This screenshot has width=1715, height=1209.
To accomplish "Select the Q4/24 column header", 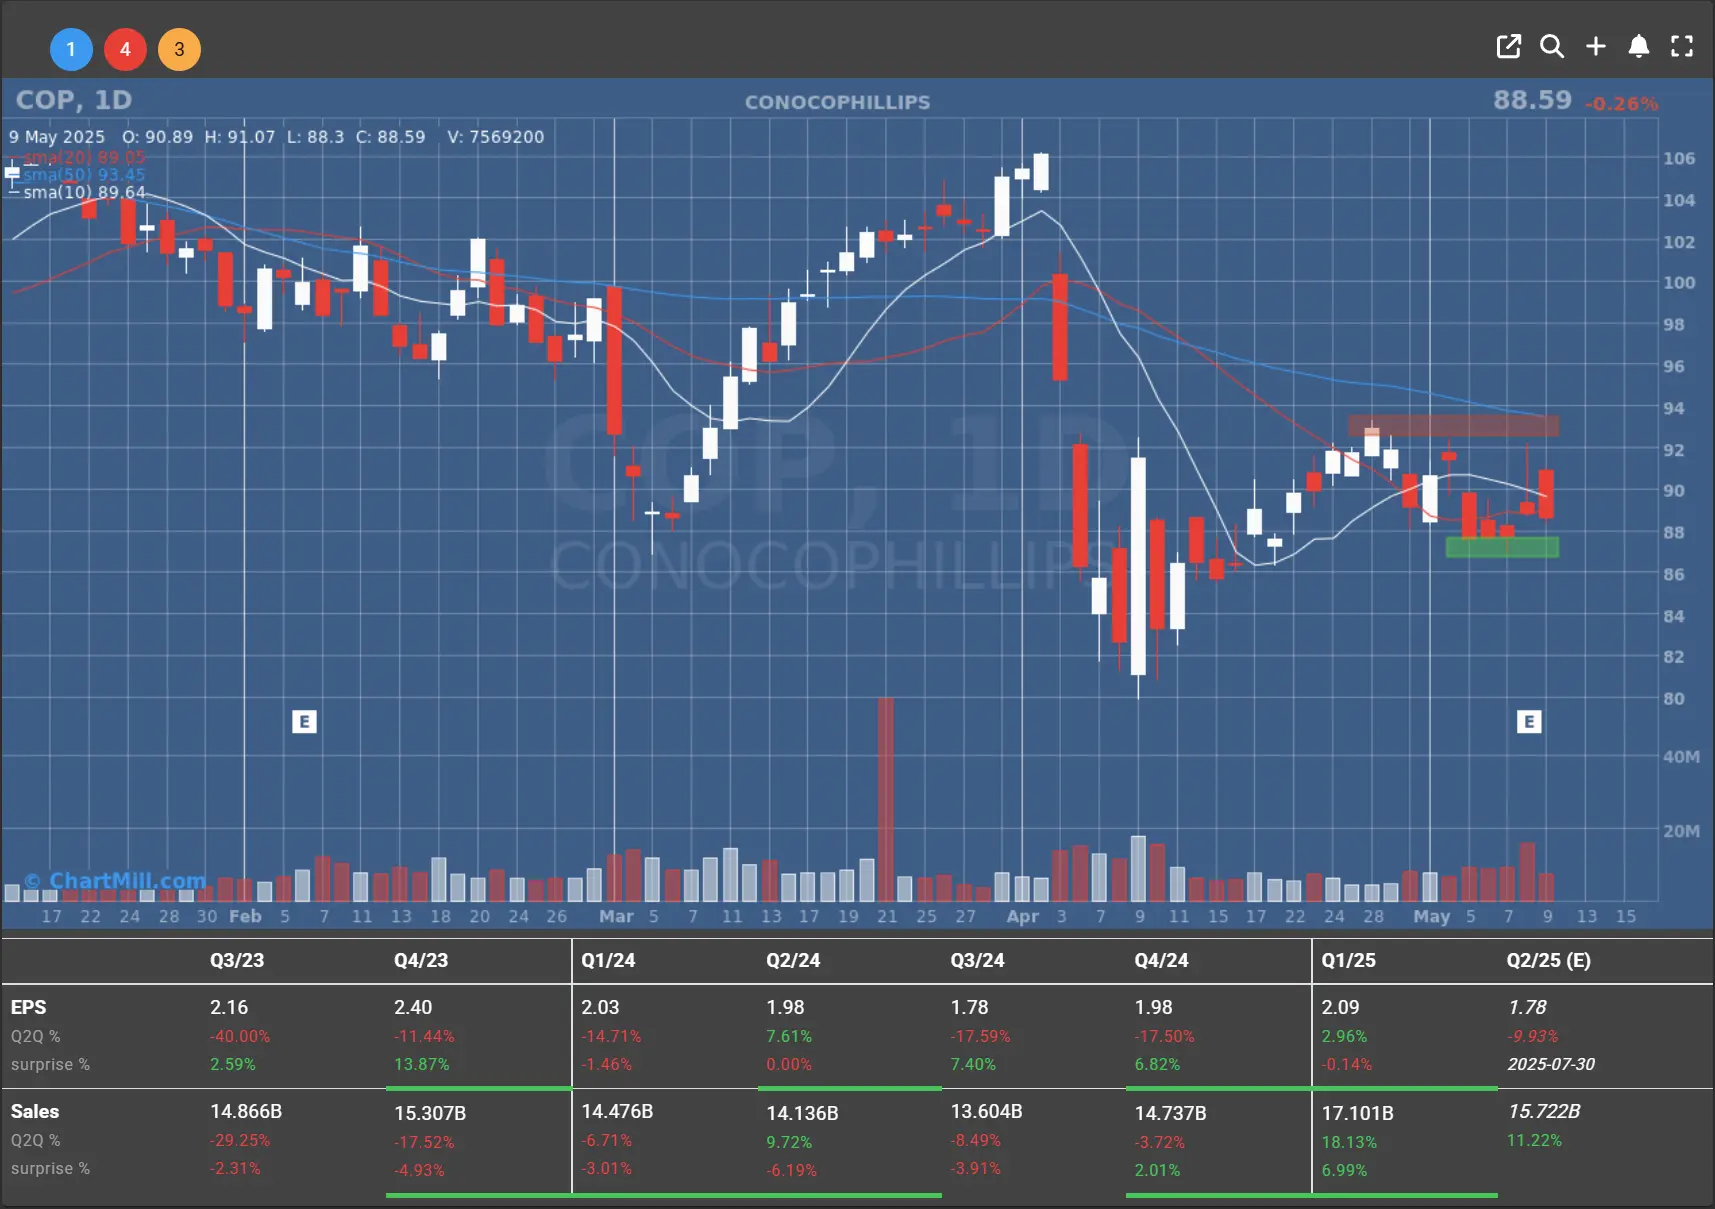I will coord(1161,960).
